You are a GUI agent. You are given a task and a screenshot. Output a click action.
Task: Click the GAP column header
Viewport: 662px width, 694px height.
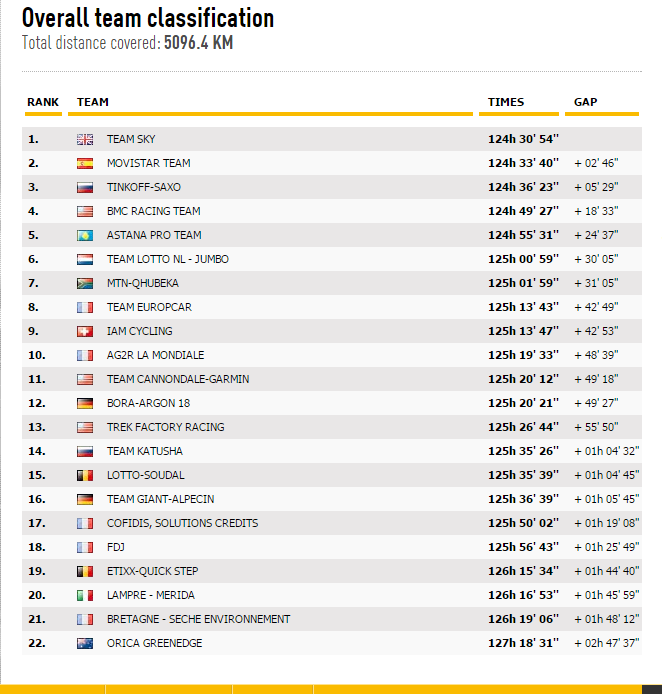(x=585, y=102)
